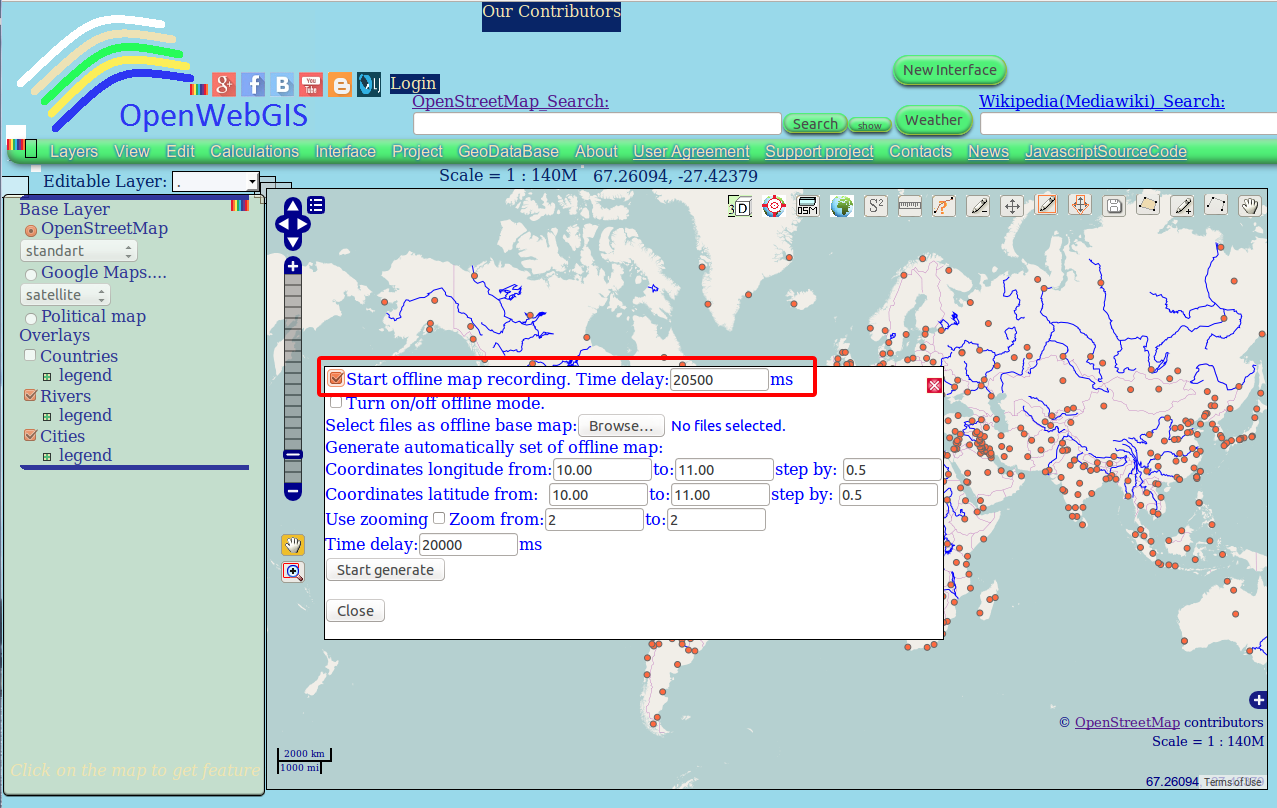Image resolution: width=1277 pixels, height=808 pixels.
Task: Click the red target locator icon
Action: pyautogui.click(x=773, y=206)
